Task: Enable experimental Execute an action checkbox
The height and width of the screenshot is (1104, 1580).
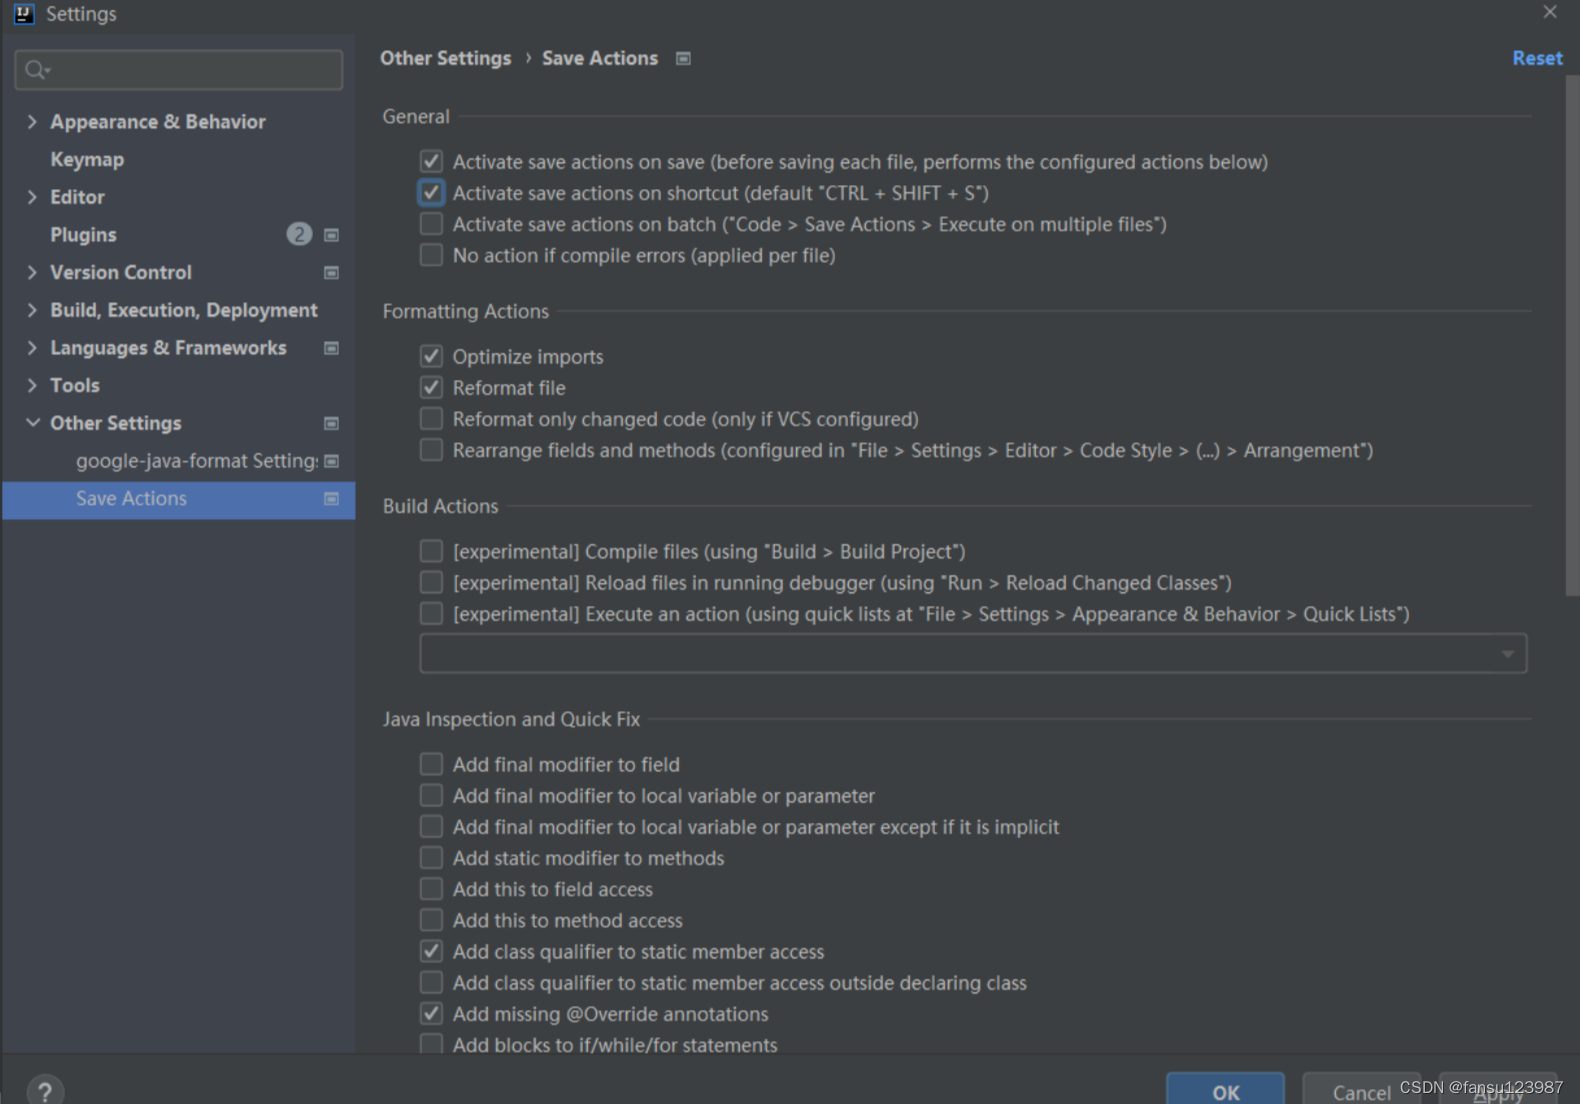Action: [431, 613]
